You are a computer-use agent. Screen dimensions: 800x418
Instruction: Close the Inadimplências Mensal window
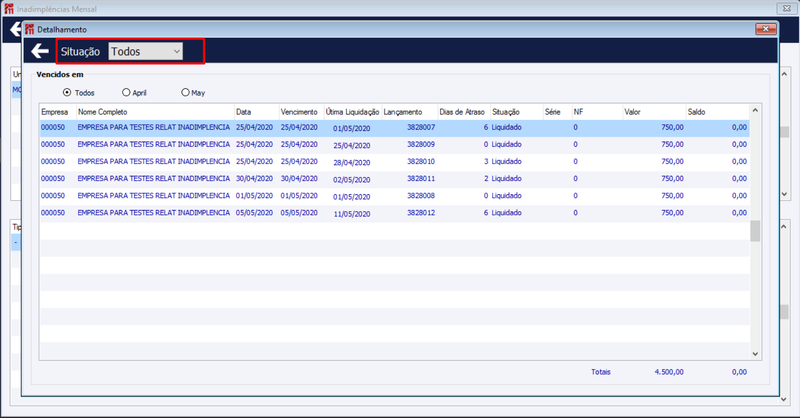pos(786,9)
